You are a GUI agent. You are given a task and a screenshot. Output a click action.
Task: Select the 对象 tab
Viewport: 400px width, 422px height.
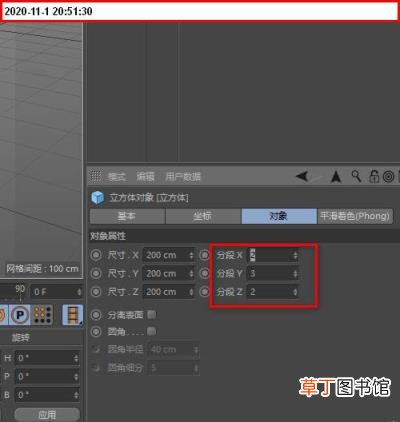pyautogui.click(x=279, y=216)
